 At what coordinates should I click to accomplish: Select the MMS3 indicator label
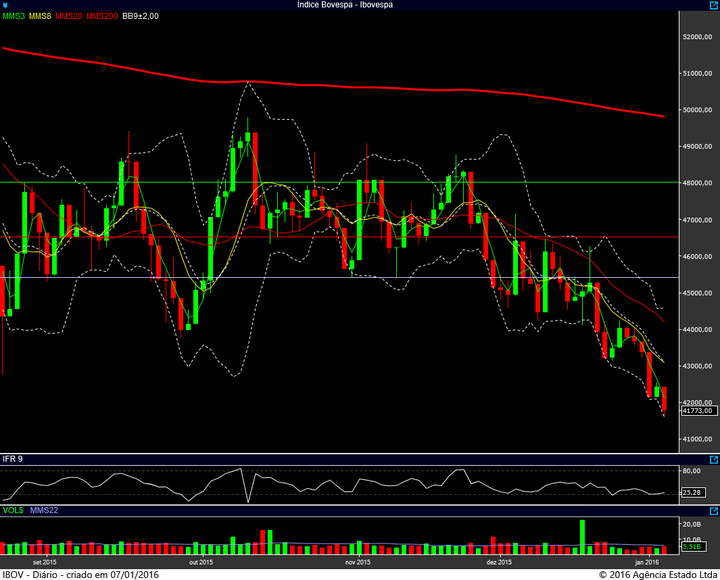coord(13,16)
